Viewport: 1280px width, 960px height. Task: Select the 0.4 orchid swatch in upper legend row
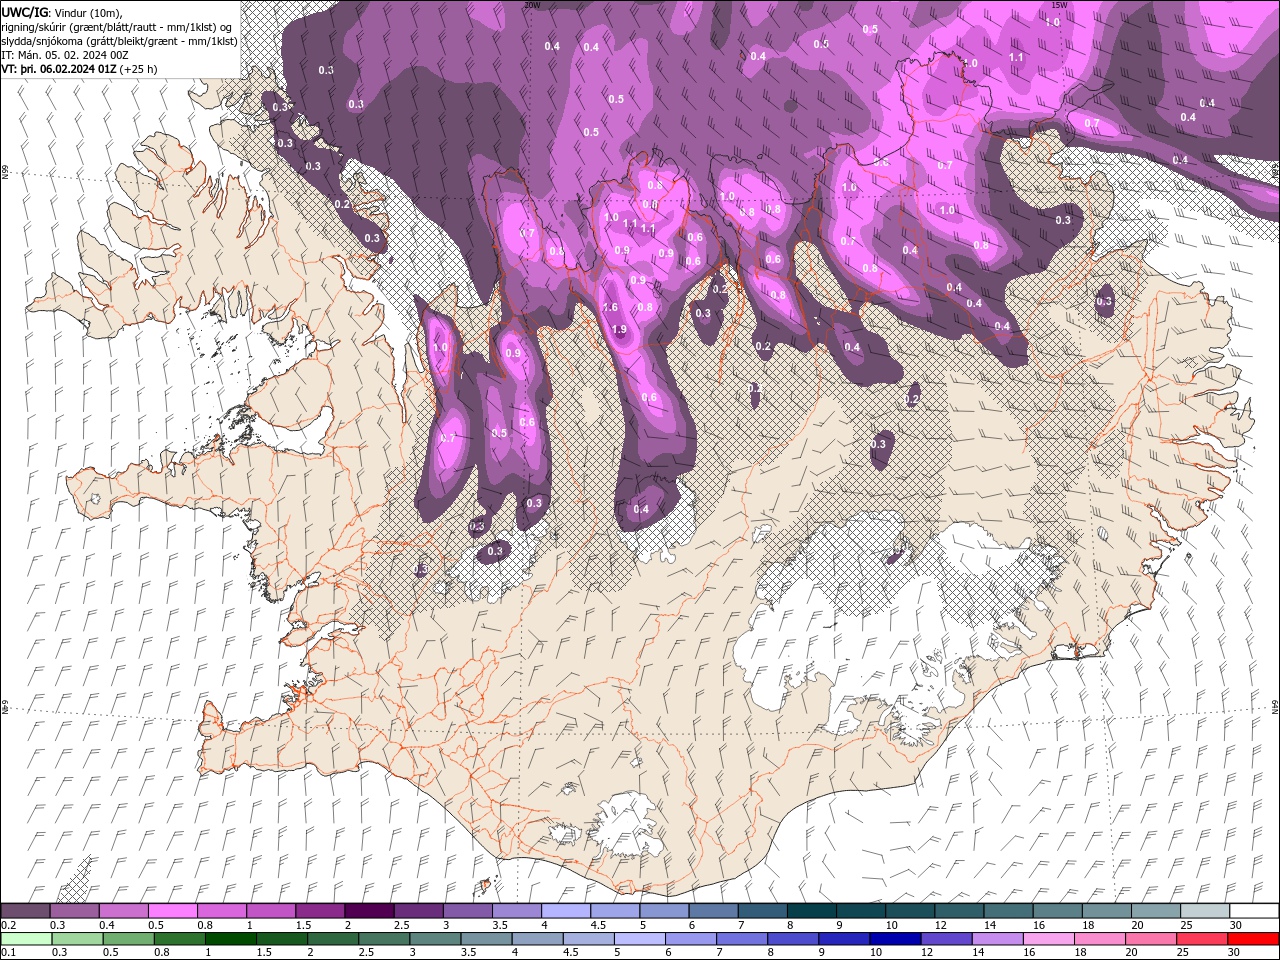124,911
